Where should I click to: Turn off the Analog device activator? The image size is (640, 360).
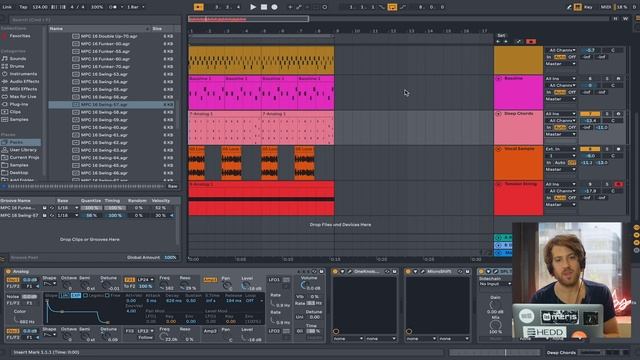pyautogui.click(x=8, y=271)
